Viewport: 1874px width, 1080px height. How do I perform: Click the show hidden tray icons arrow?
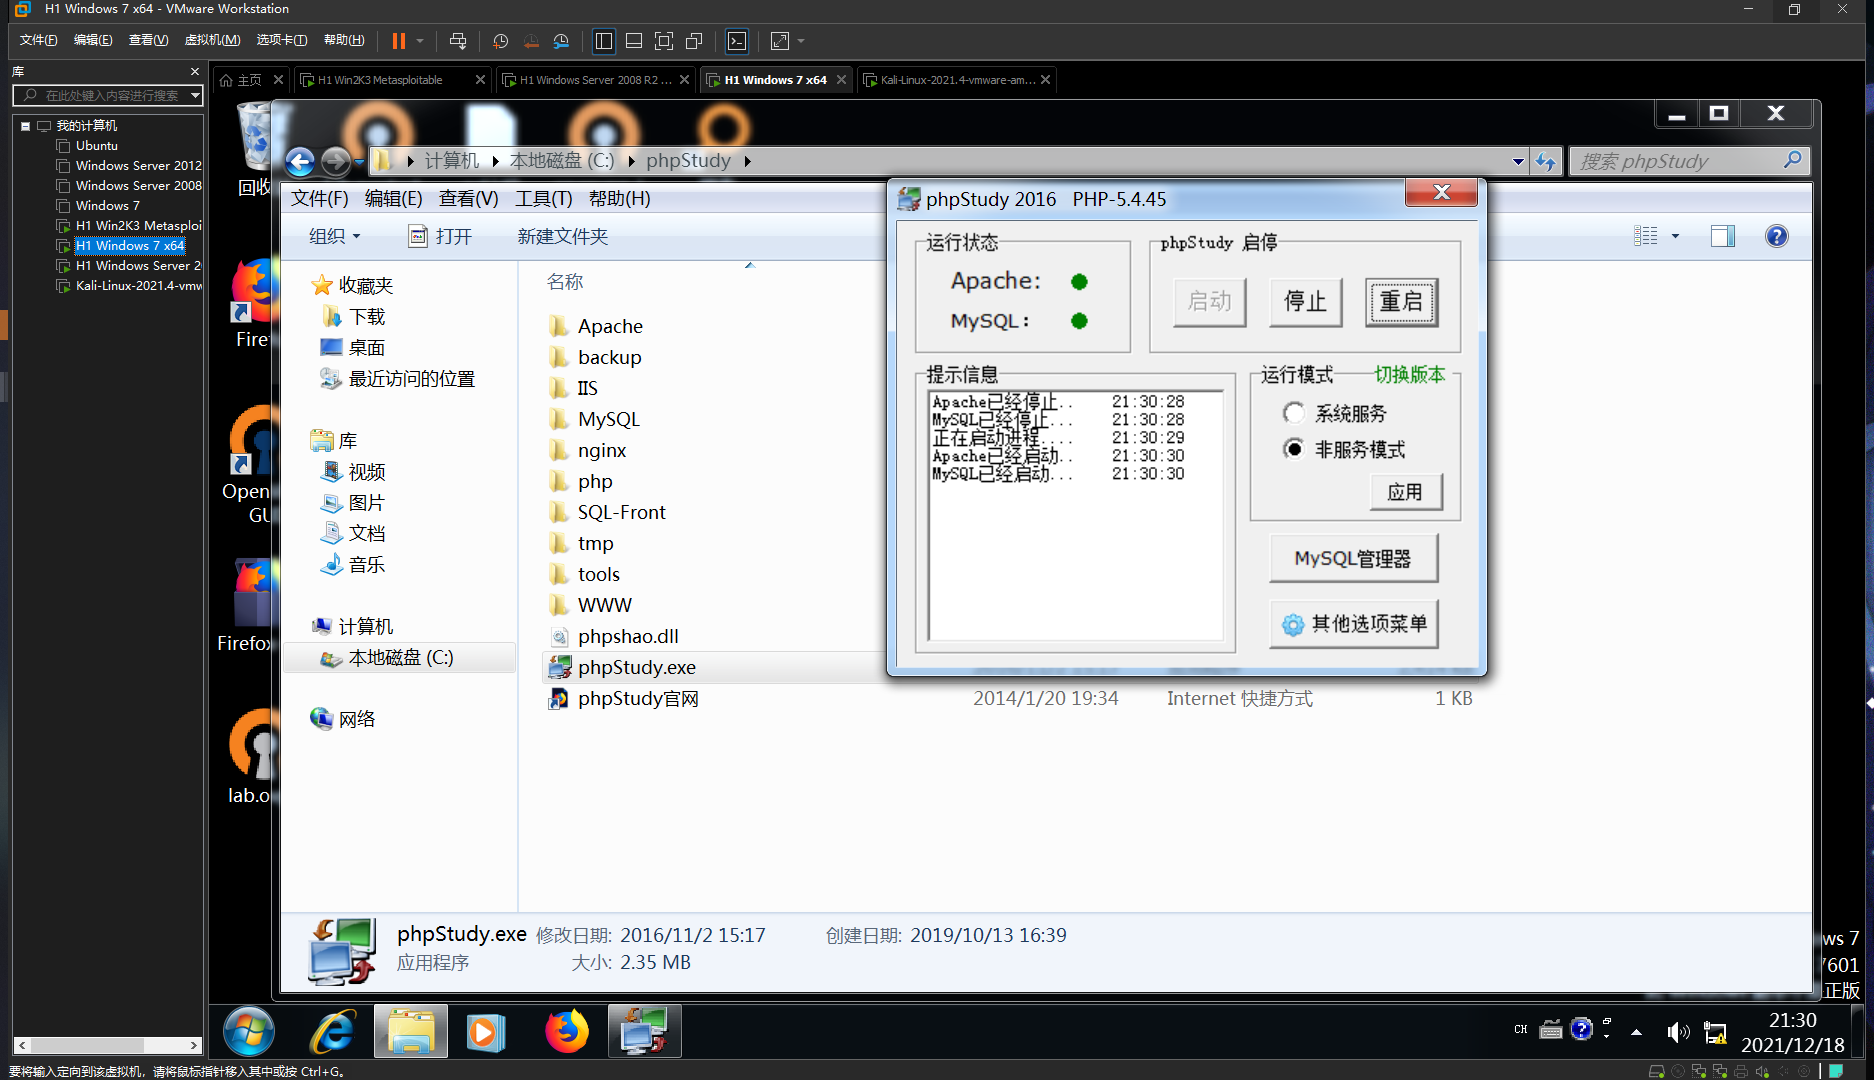(x=1636, y=1032)
